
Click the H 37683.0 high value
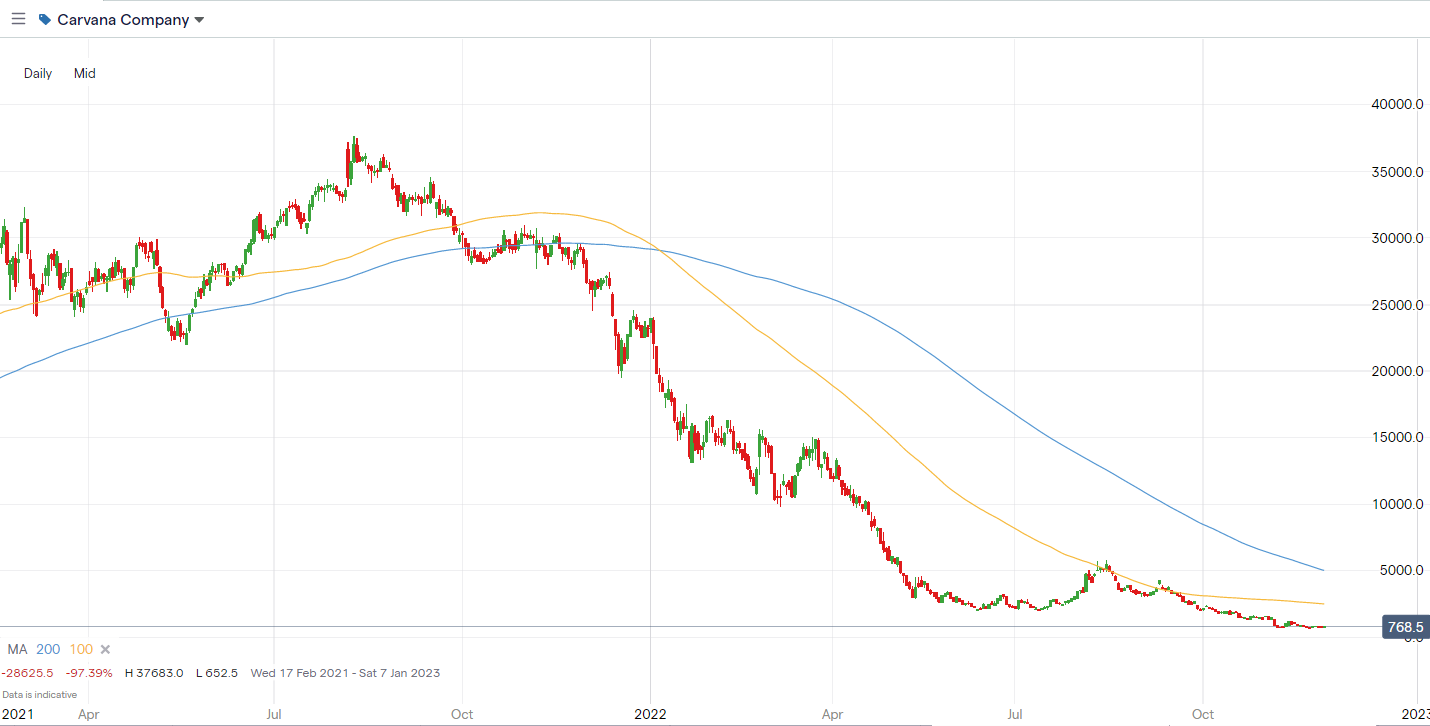(x=154, y=673)
